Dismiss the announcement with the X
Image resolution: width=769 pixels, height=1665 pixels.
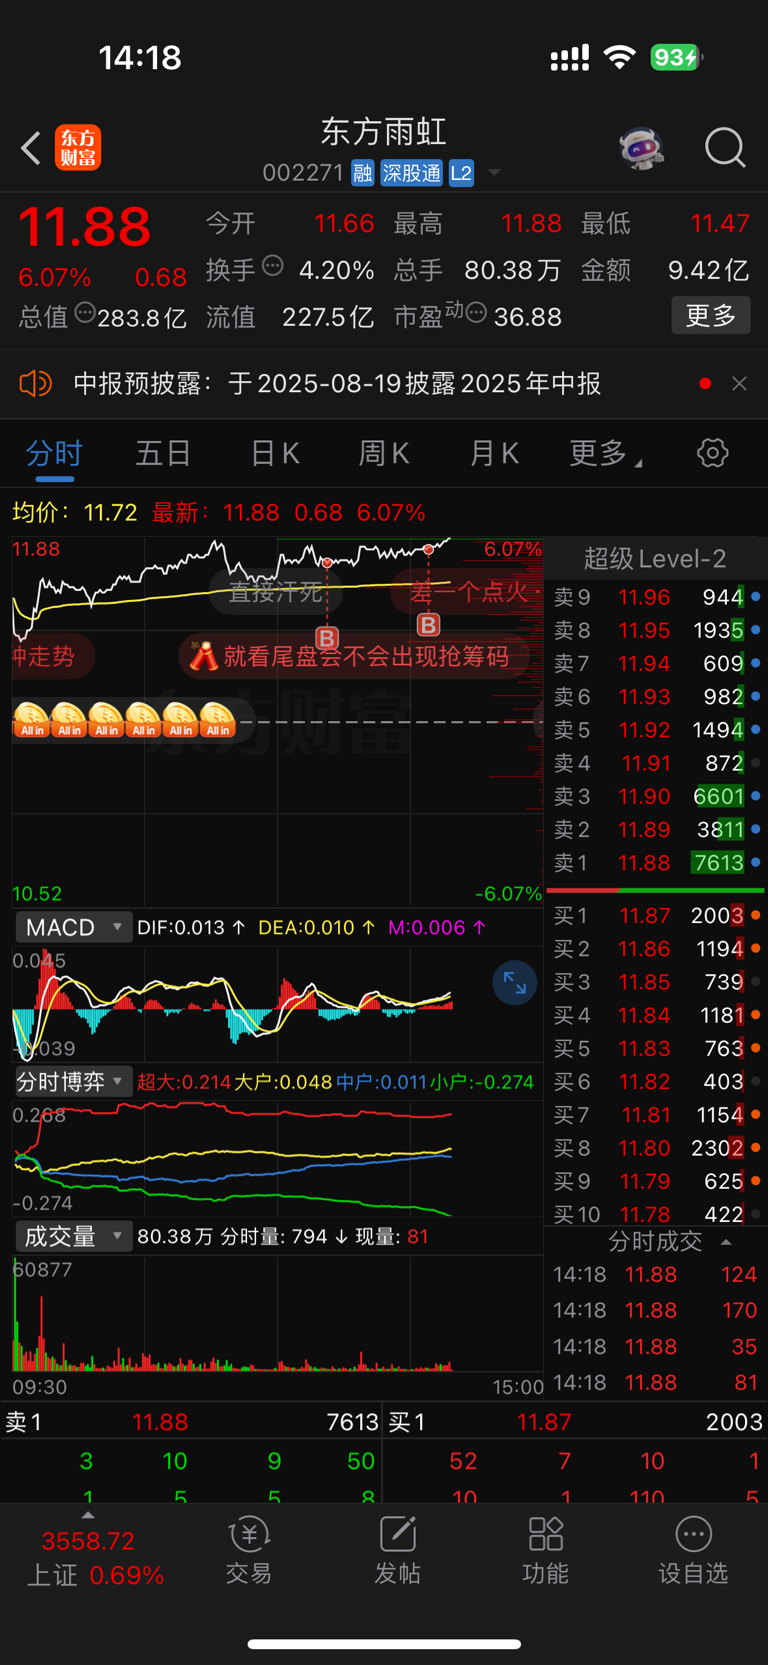tap(739, 384)
